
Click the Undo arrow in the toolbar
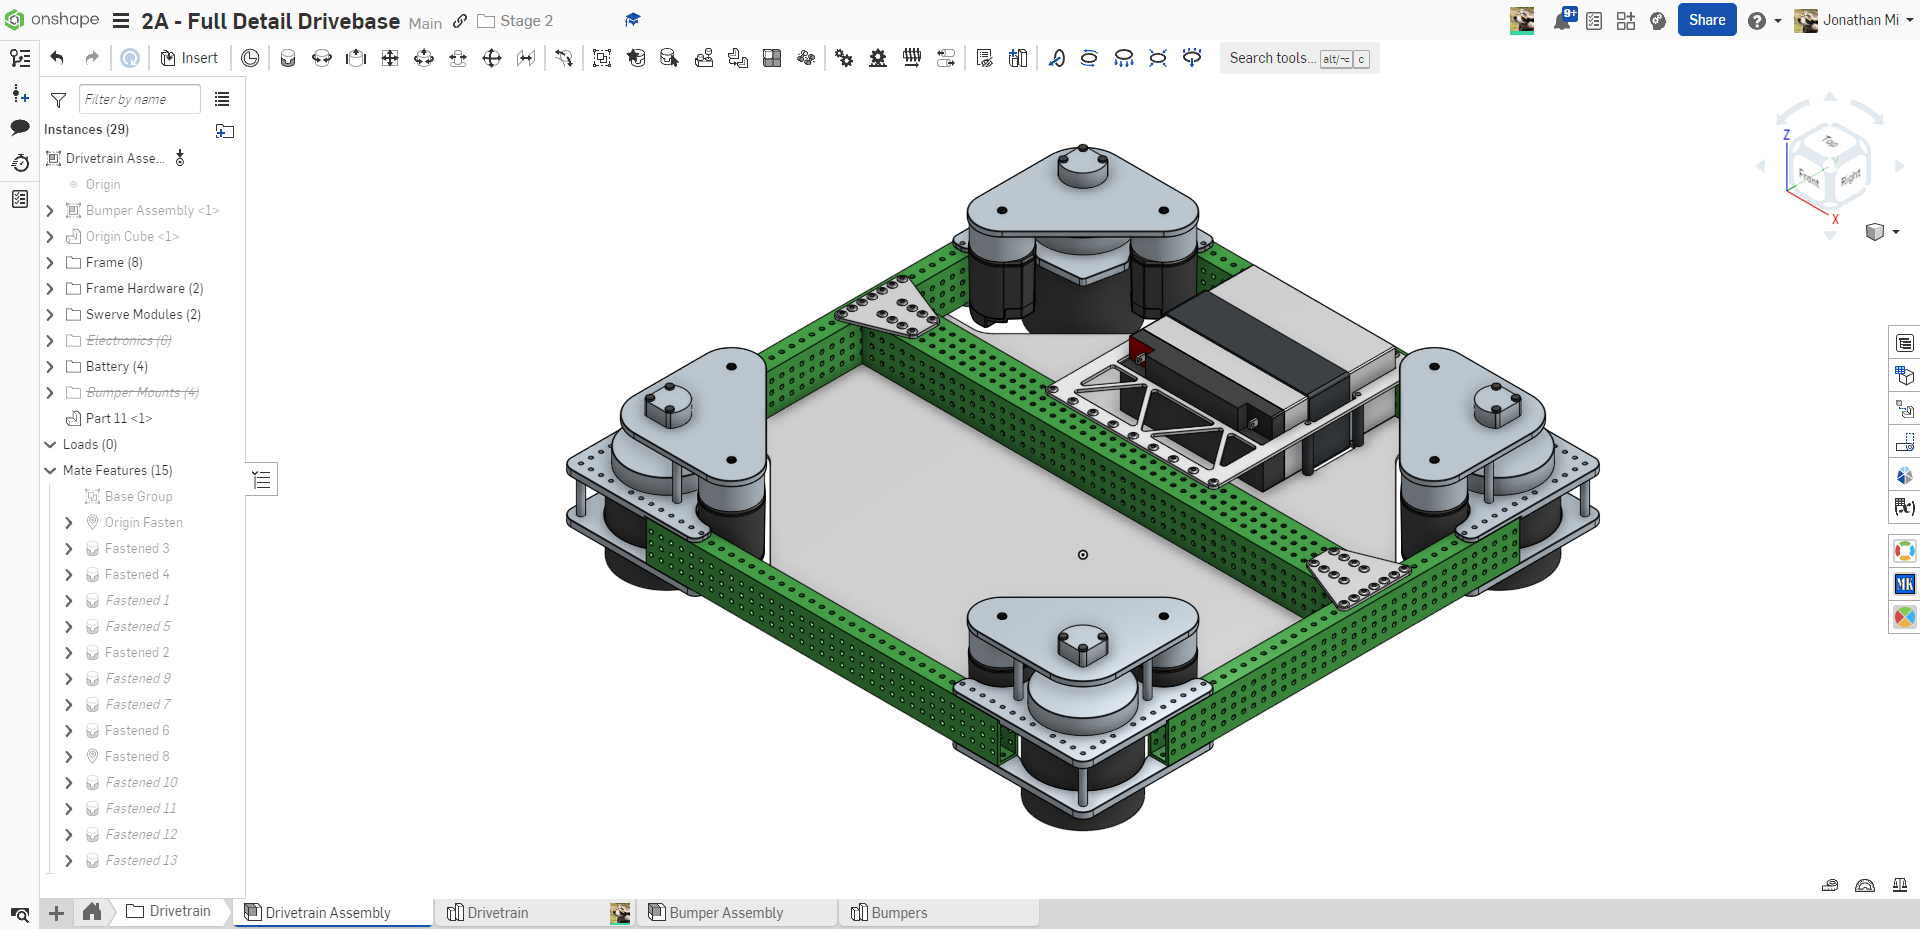(57, 58)
